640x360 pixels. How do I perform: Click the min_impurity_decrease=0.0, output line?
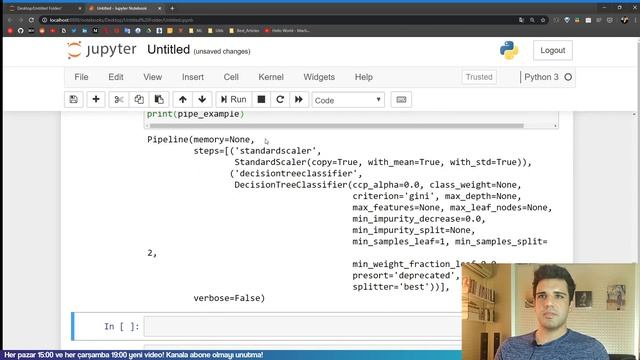pyautogui.click(x=419, y=219)
